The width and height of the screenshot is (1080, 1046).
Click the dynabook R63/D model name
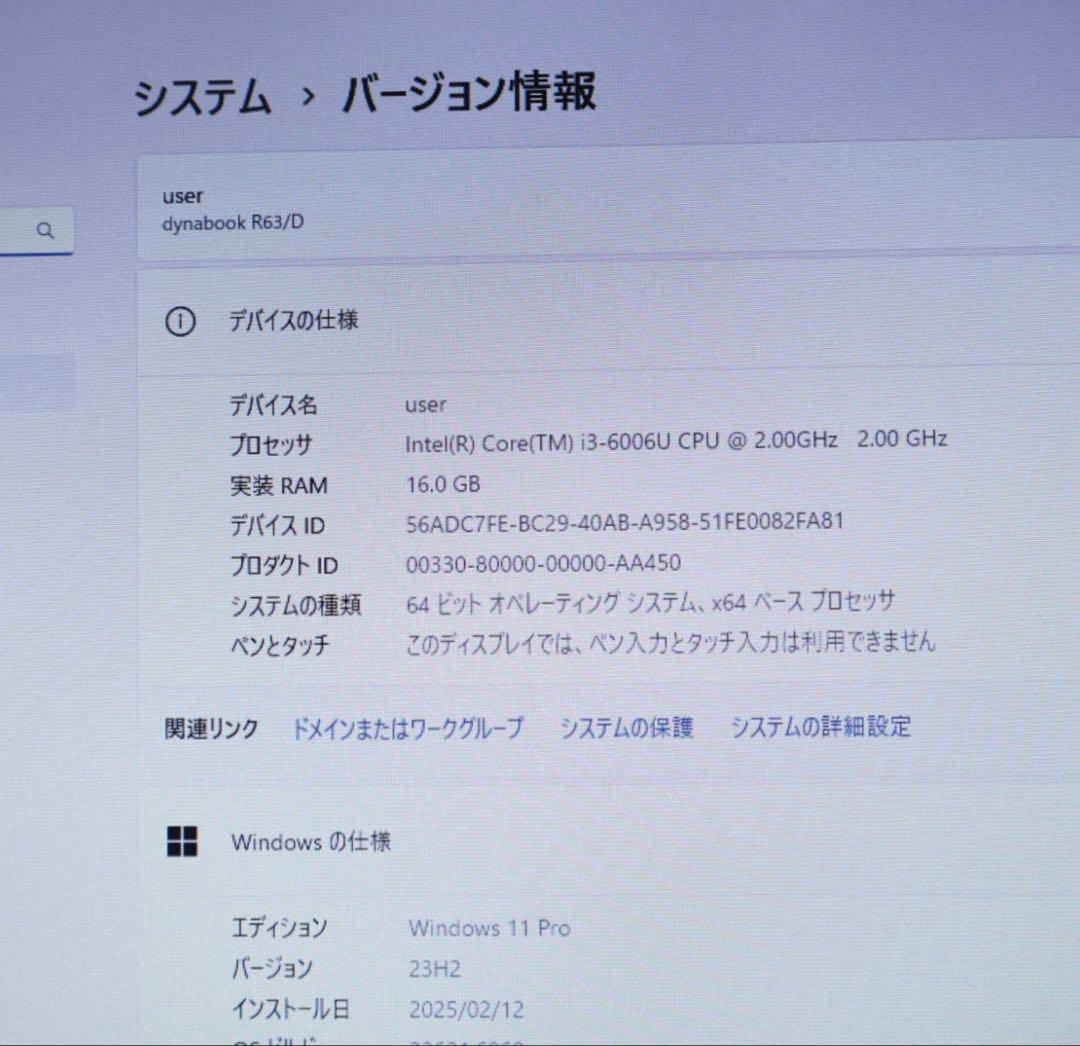tap(233, 223)
